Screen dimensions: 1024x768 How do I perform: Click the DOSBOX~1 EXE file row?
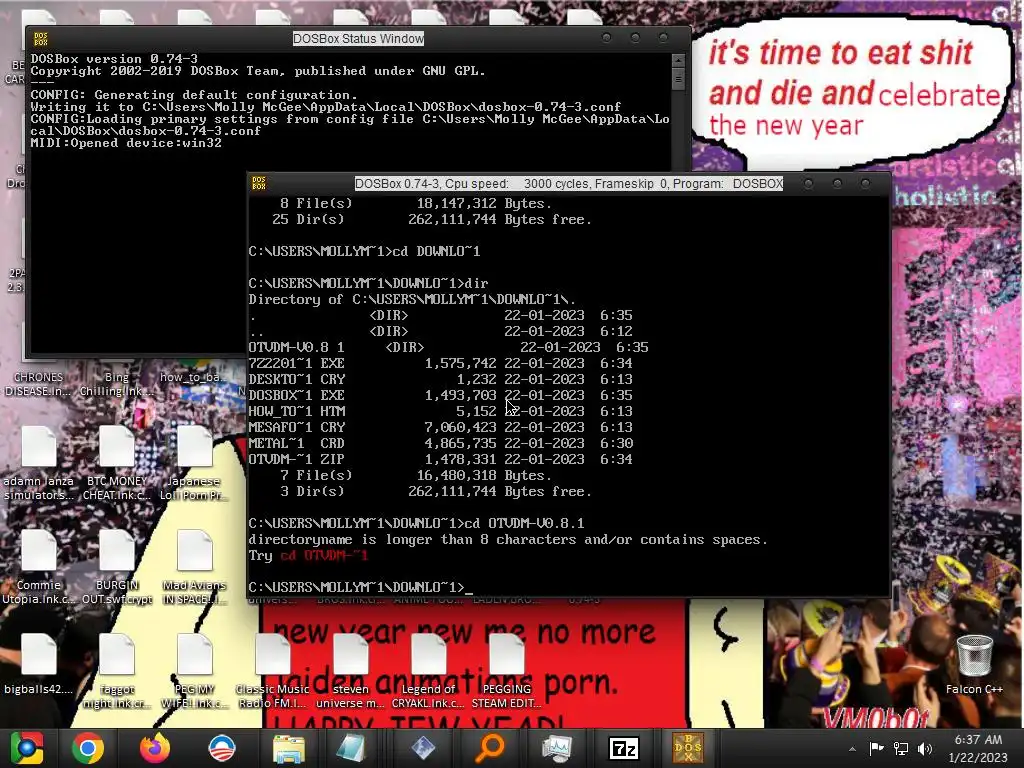(x=440, y=395)
